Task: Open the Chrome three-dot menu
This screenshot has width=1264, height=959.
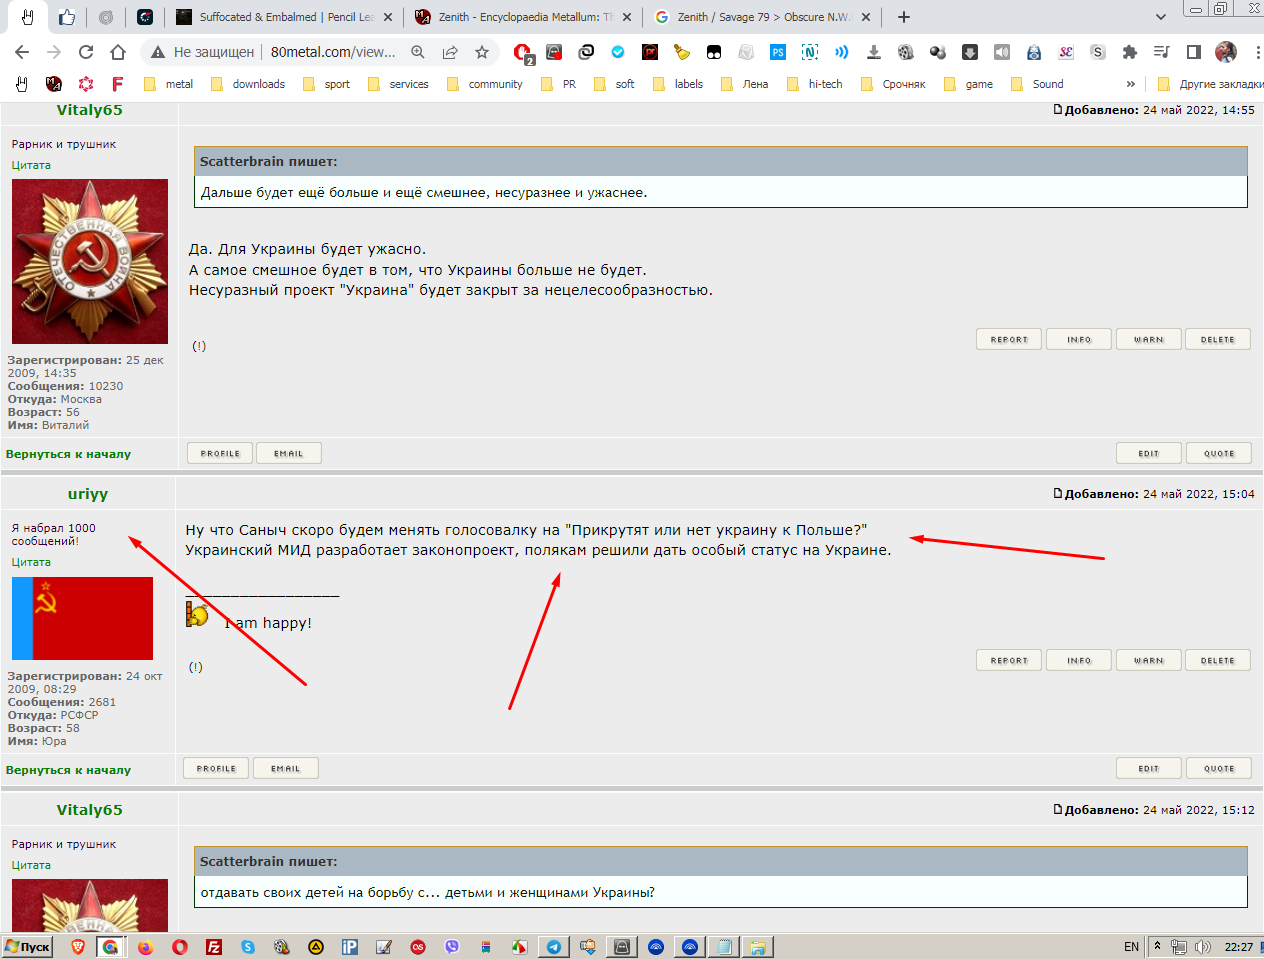Action: [1257, 52]
